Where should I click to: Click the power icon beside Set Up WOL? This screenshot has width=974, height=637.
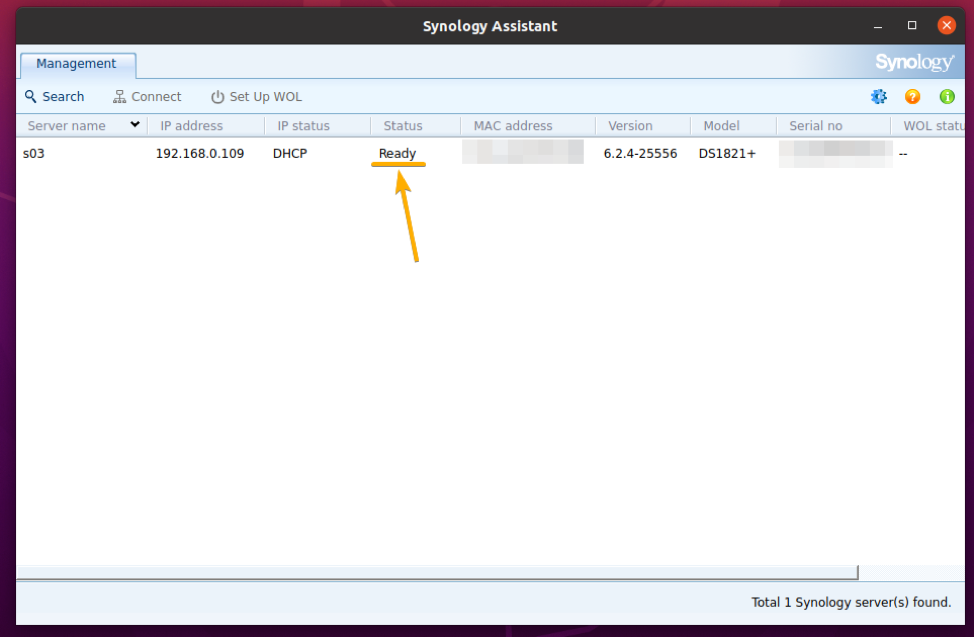pyautogui.click(x=217, y=96)
